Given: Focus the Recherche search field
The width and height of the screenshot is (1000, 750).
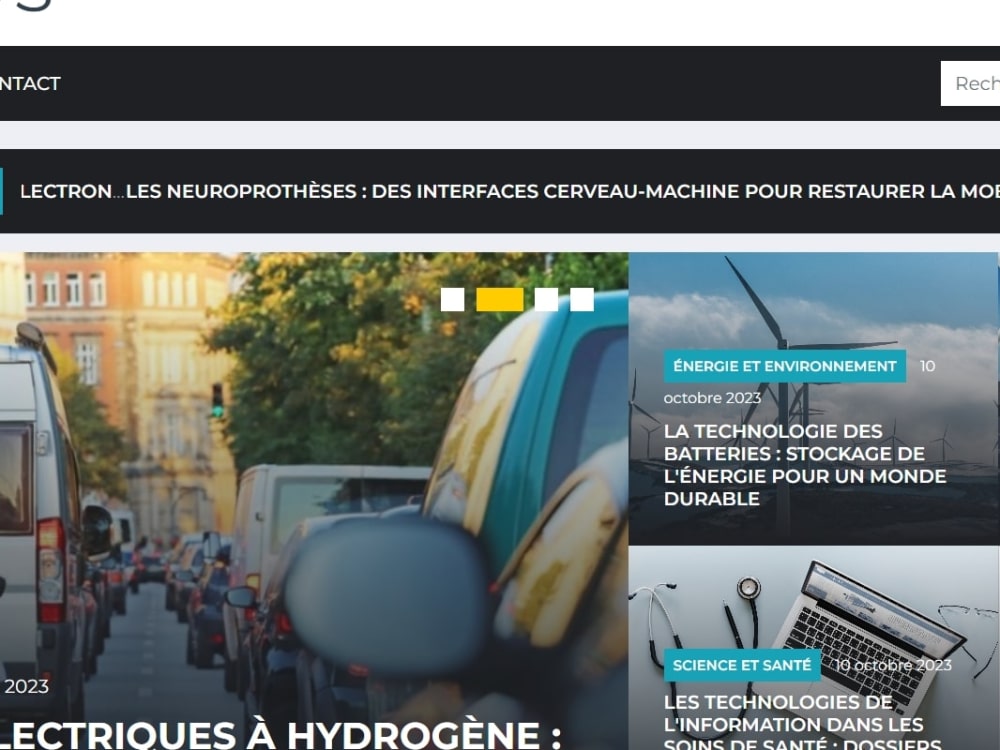Looking at the screenshot, I should (970, 84).
